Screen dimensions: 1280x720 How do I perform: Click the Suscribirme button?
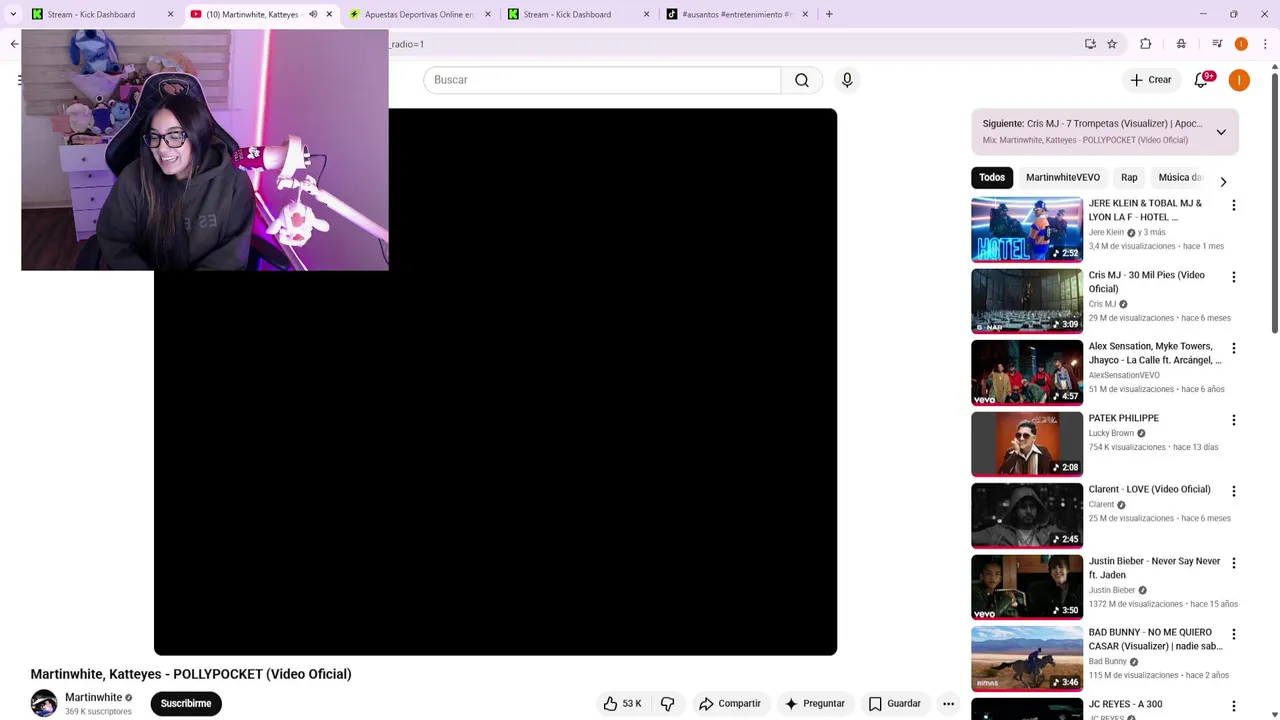tap(186, 704)
